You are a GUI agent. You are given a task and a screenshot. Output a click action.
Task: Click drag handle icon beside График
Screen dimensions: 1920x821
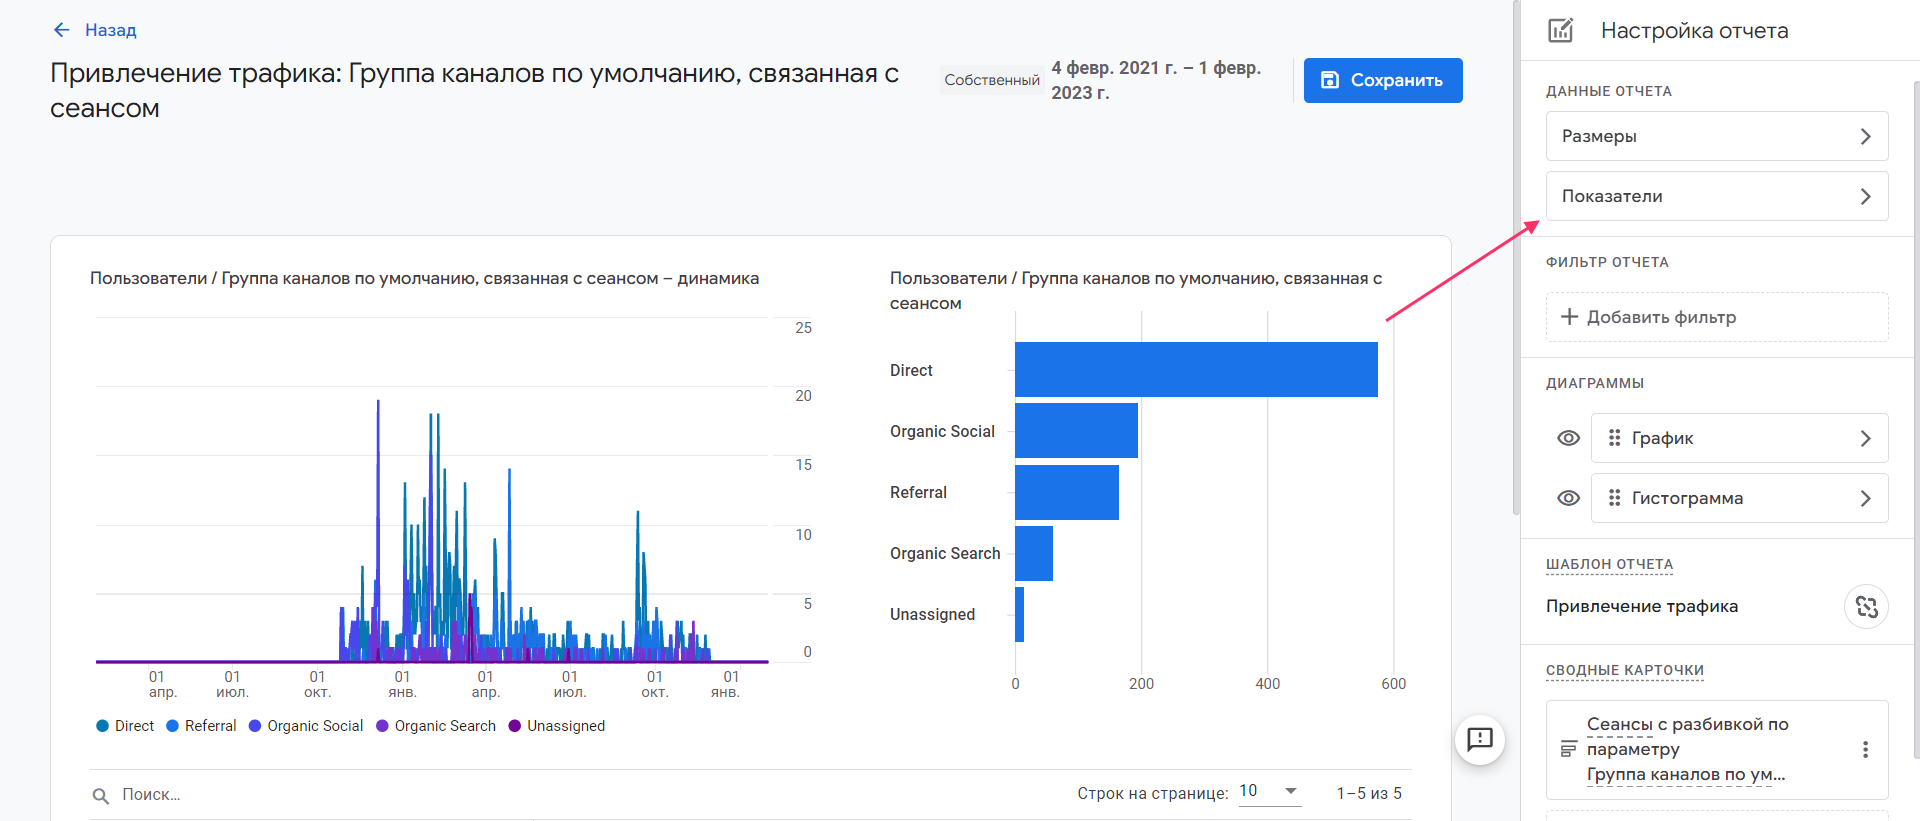pyautogui.click(x=1614, y=438)
